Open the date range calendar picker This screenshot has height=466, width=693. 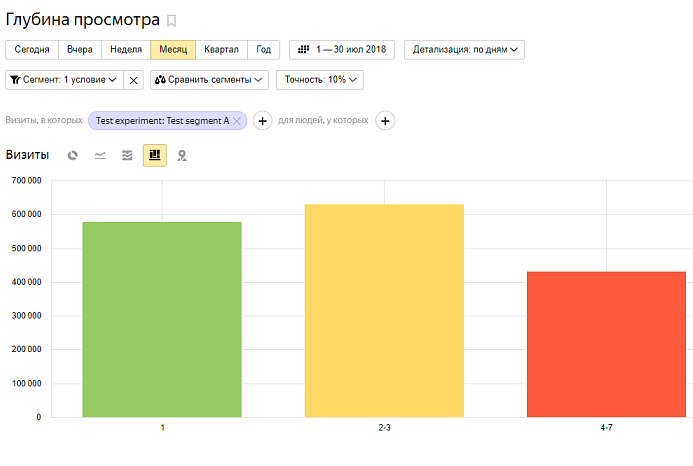click(x=342, y=49)
